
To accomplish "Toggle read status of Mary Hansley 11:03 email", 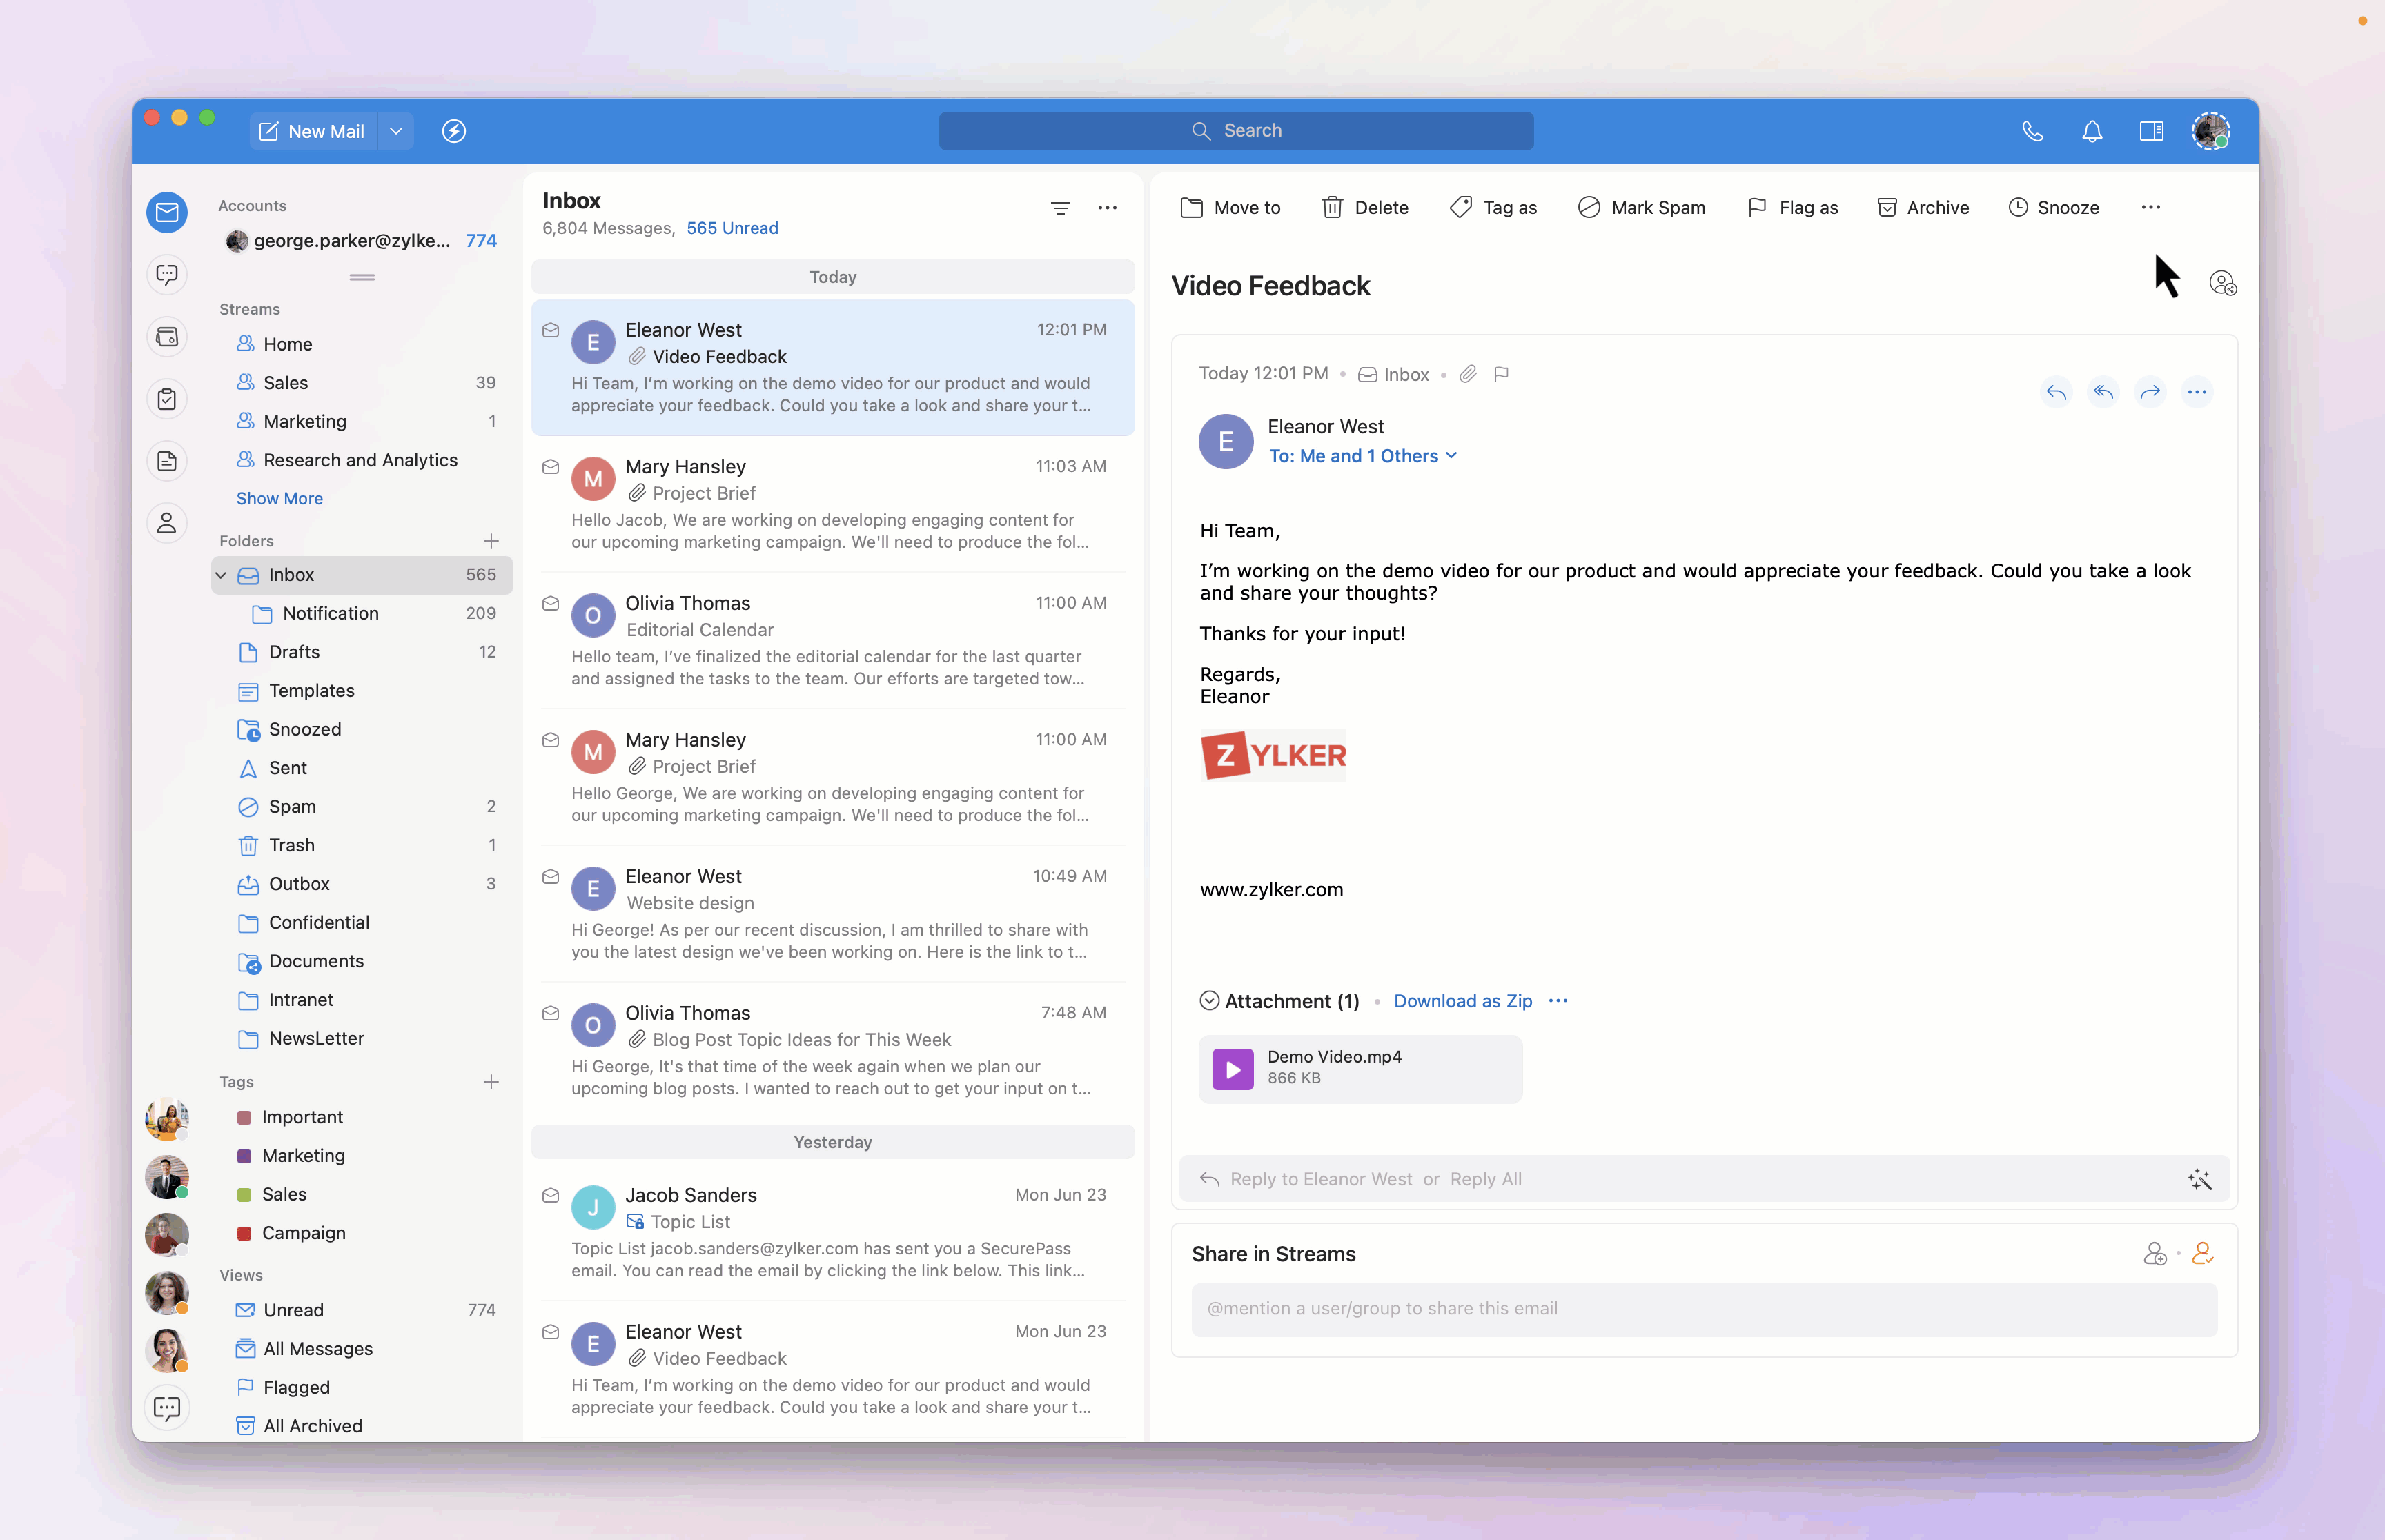I will click(x=550, y=467).
